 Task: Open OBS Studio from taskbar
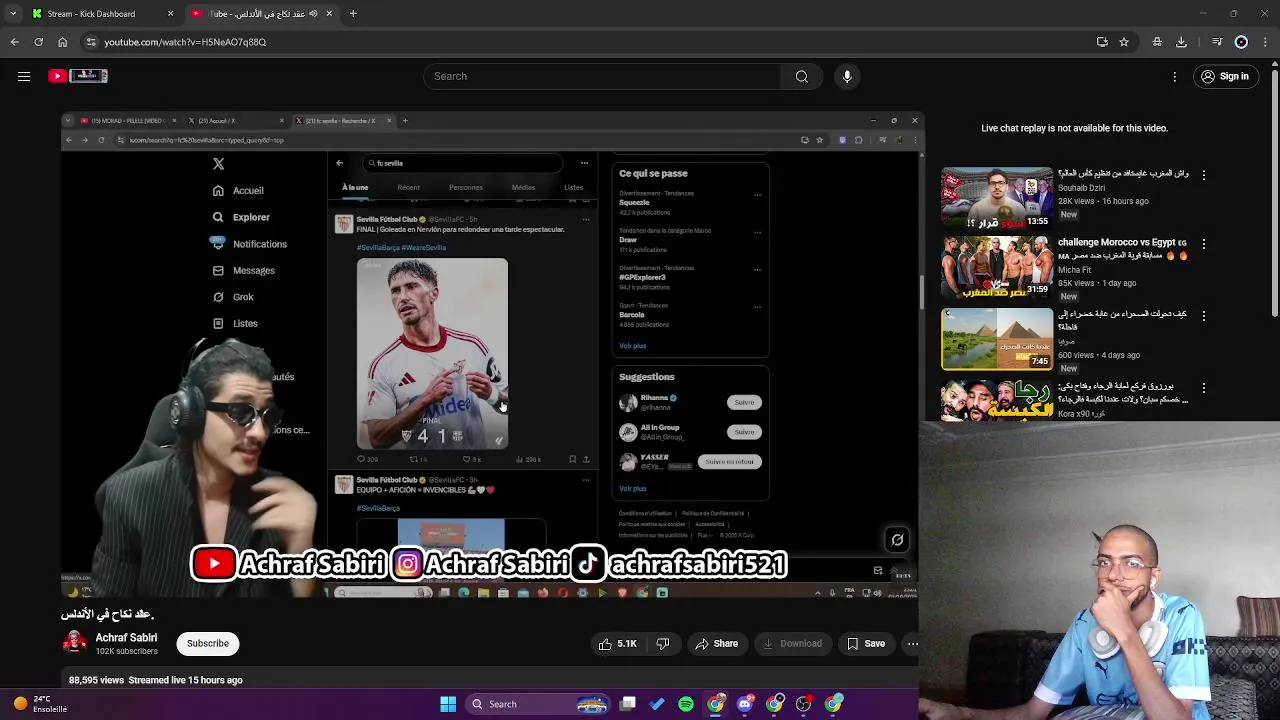point(804,704)
